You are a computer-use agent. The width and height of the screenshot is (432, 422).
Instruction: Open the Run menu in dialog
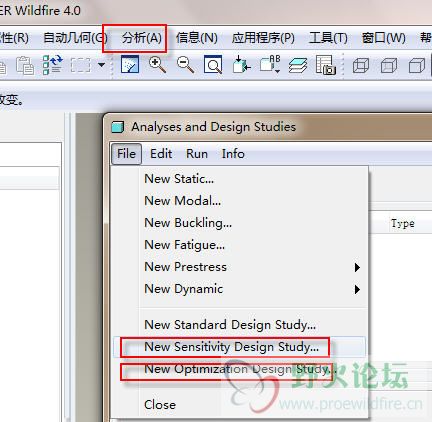click(x=197, y=154)
